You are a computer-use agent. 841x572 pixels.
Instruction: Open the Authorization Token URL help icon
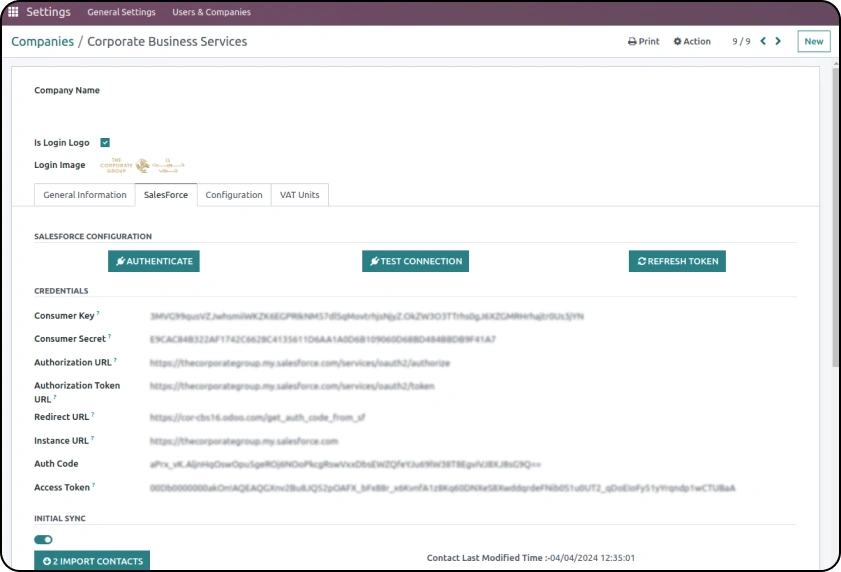click(x=55, y=398)
